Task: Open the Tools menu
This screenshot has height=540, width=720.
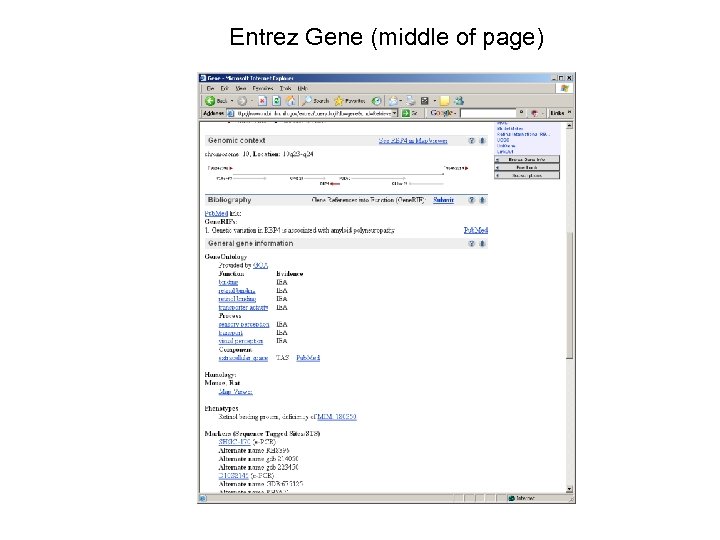Action: (285, 88)
